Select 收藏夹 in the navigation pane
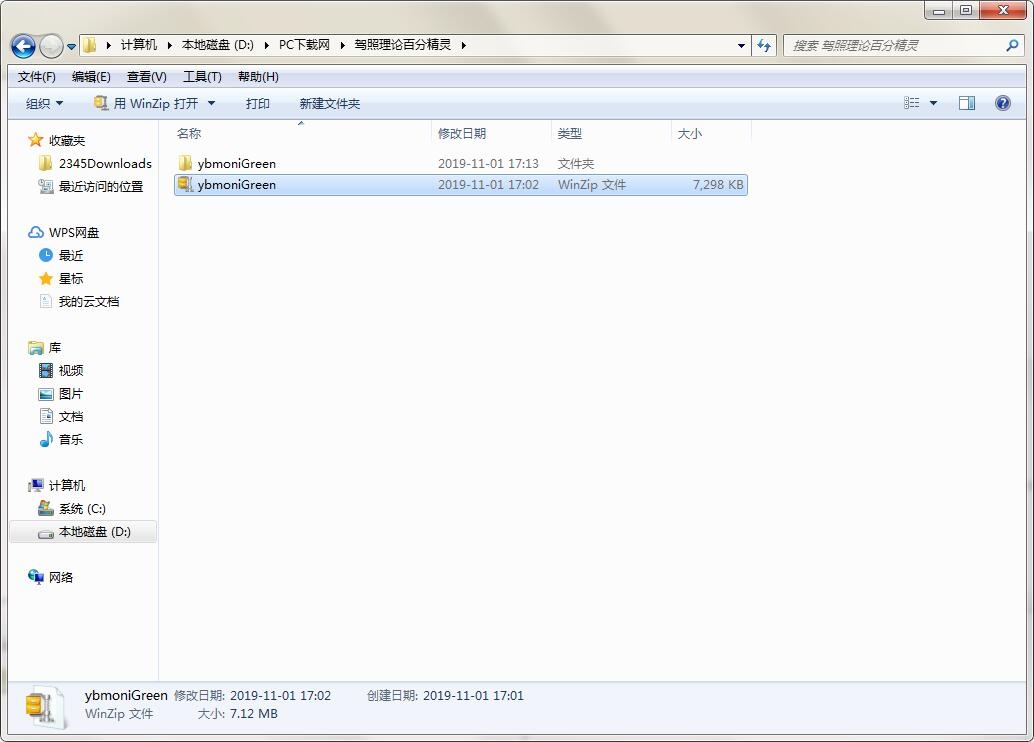 (x=57, y=140)
